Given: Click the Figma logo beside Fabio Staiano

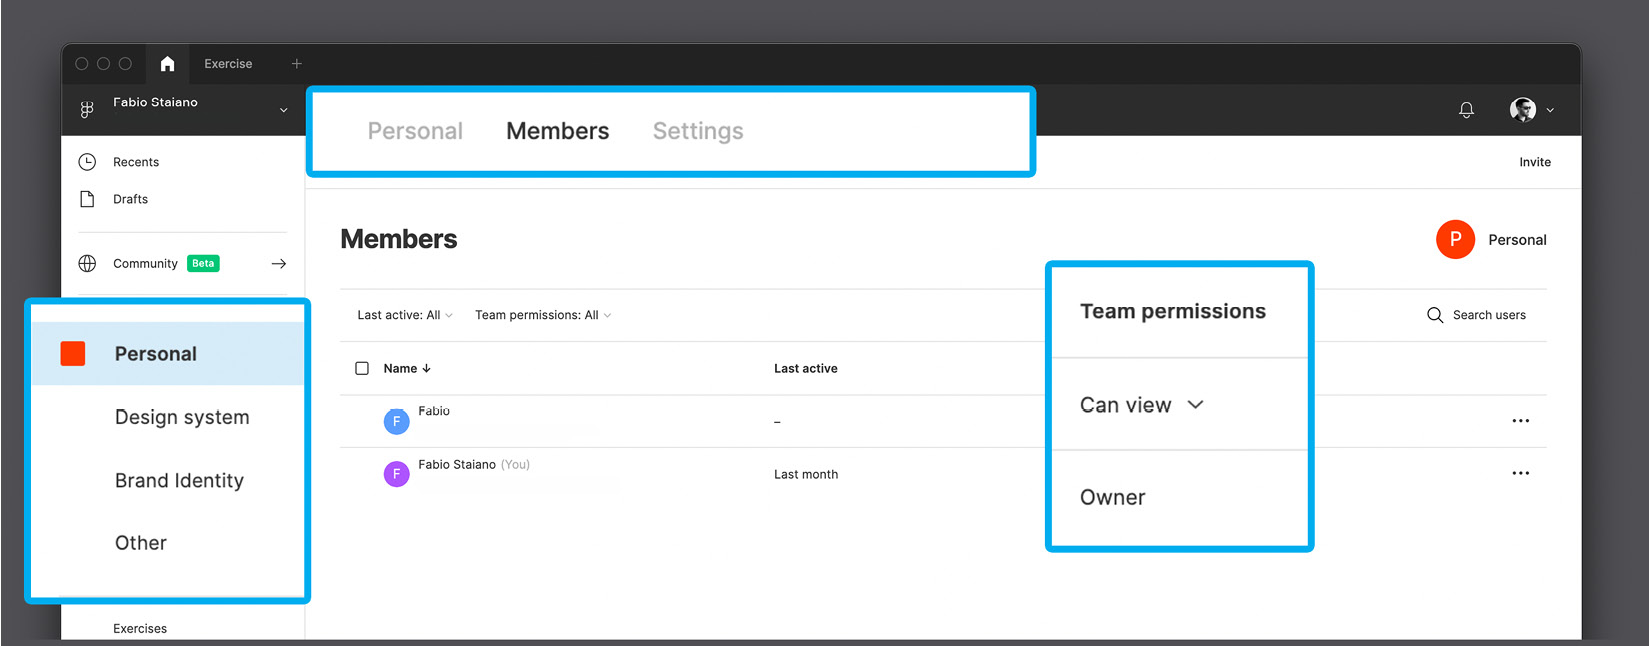Looking at the screenshot, I should tap(87, 110).
